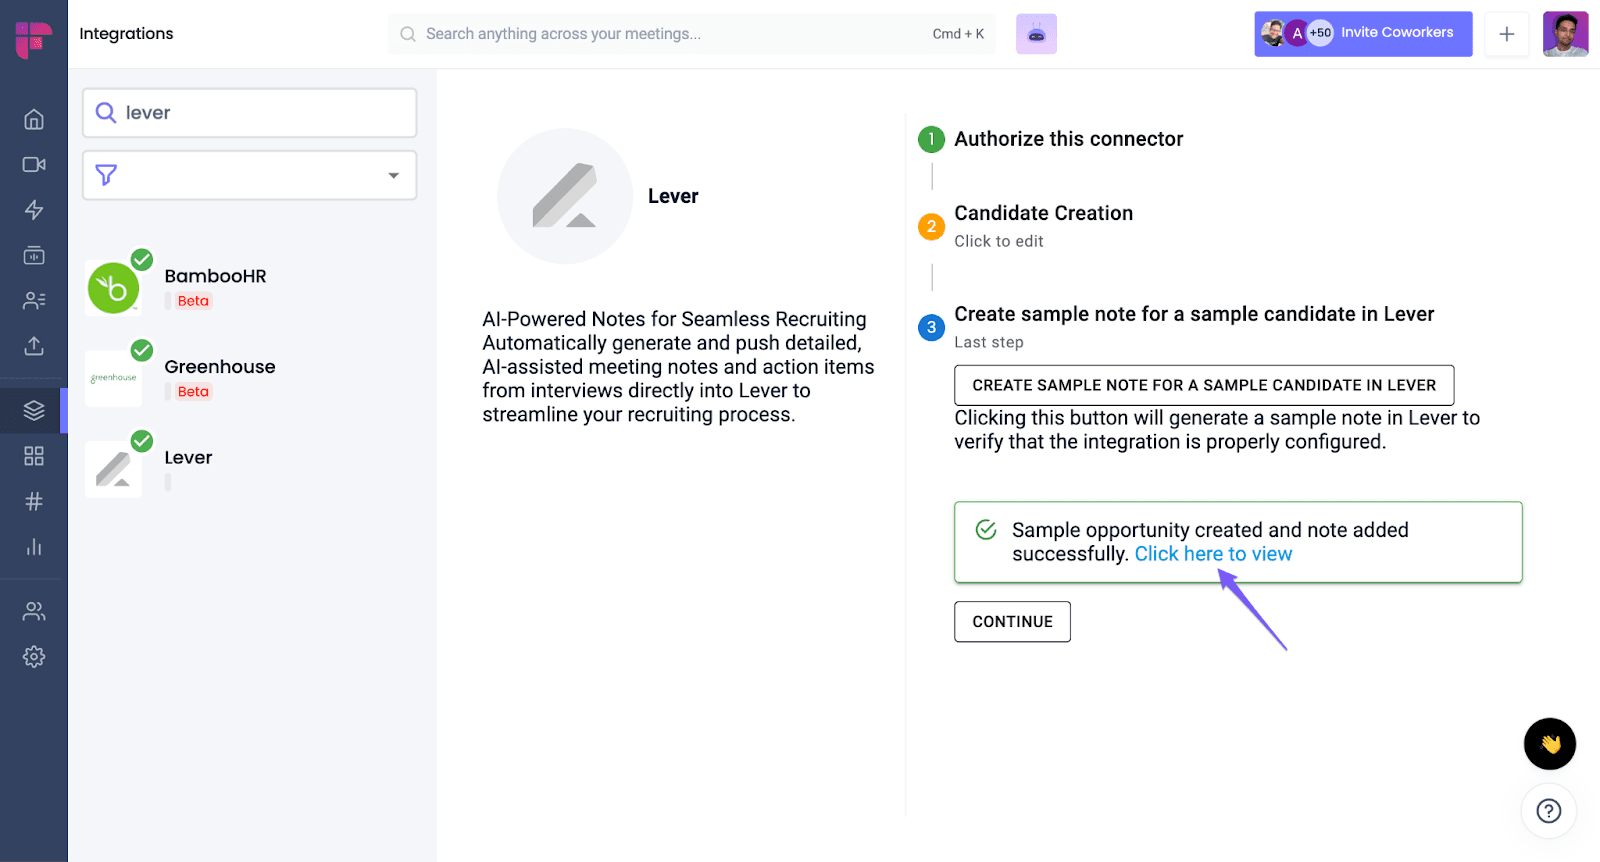The image size is (1600, 862).
Task: Click the integrations search field containing lever
Action: click(x=250, y=113)
